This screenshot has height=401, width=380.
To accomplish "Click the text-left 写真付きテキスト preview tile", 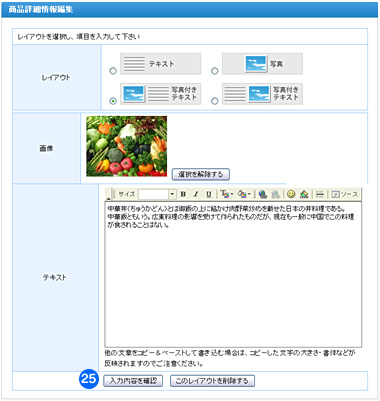I will [x=262, y=94].
